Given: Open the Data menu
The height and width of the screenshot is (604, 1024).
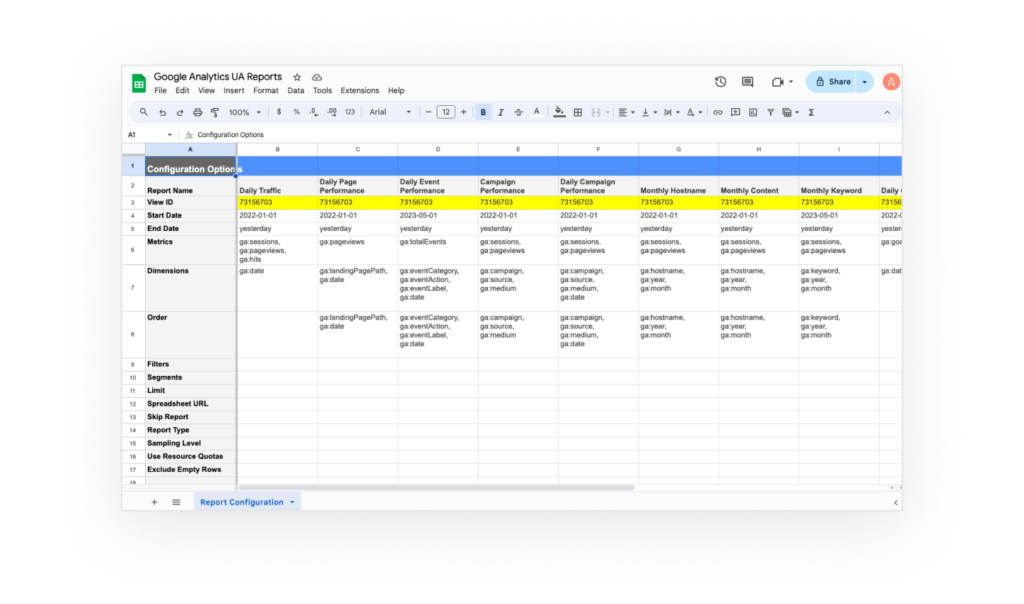Looking at the screenshot, I should click(x=296, y=91).
